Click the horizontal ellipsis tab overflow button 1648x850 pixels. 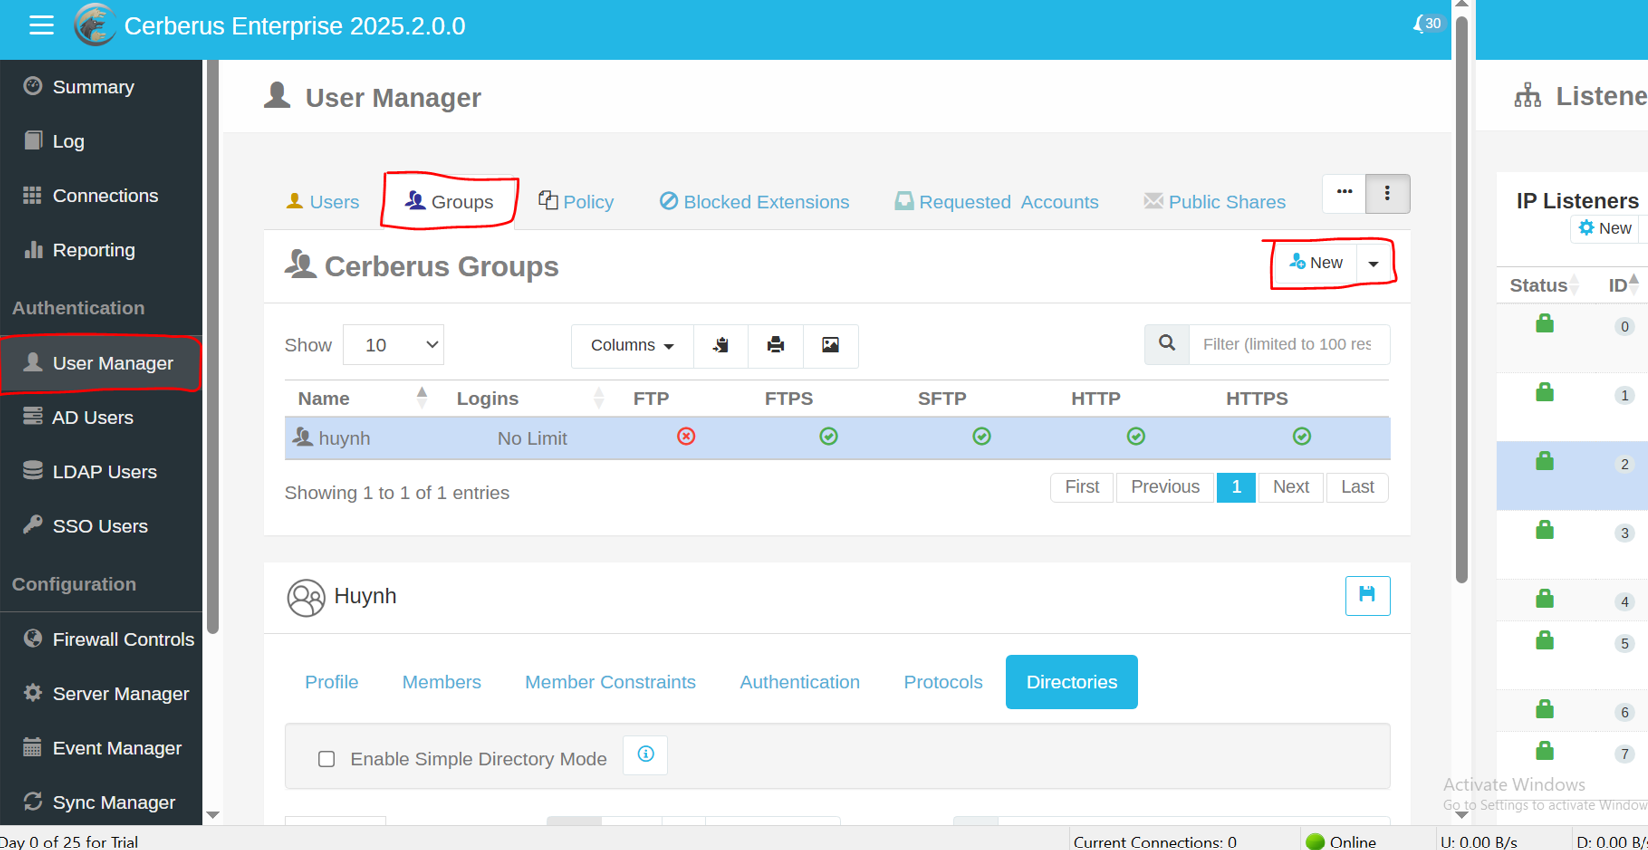pyautogui.click(x=1344, y=193)
